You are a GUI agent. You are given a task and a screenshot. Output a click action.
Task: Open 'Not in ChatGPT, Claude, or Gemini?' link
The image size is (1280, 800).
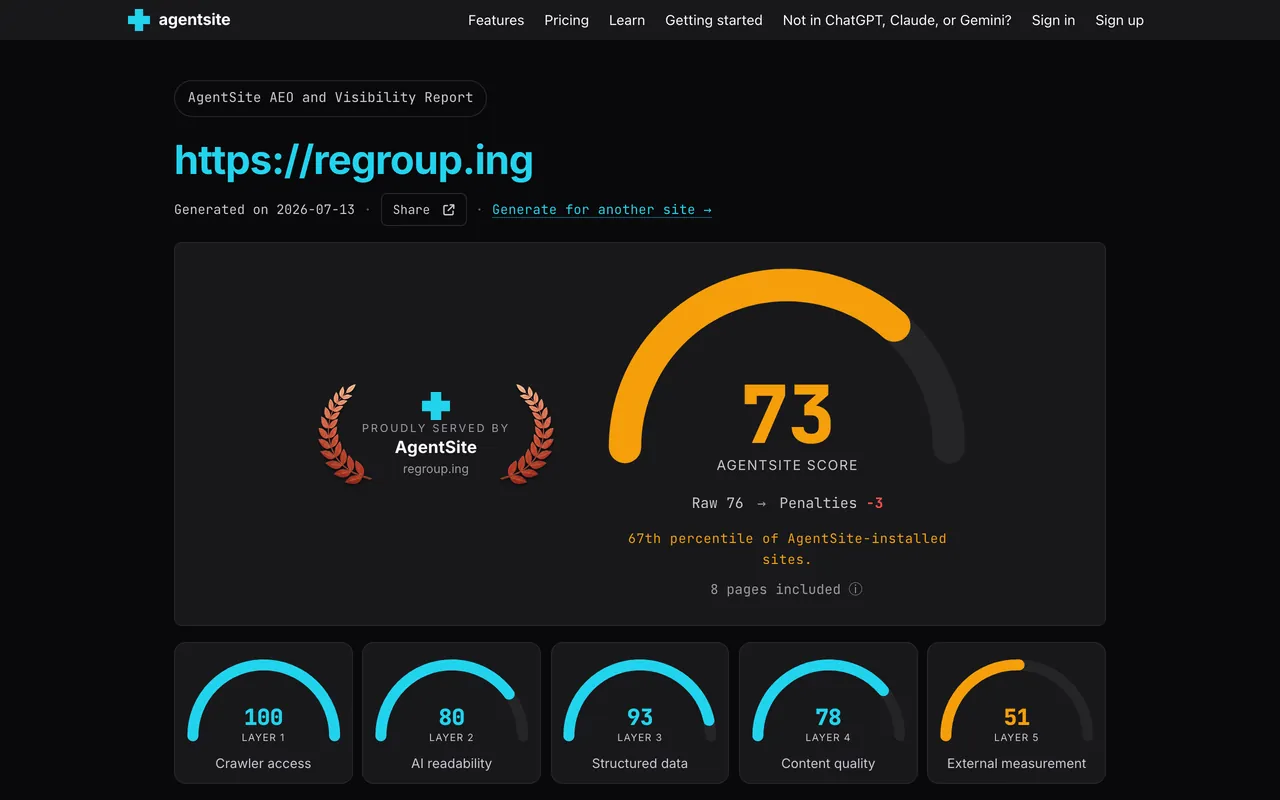tap(897, 20)
